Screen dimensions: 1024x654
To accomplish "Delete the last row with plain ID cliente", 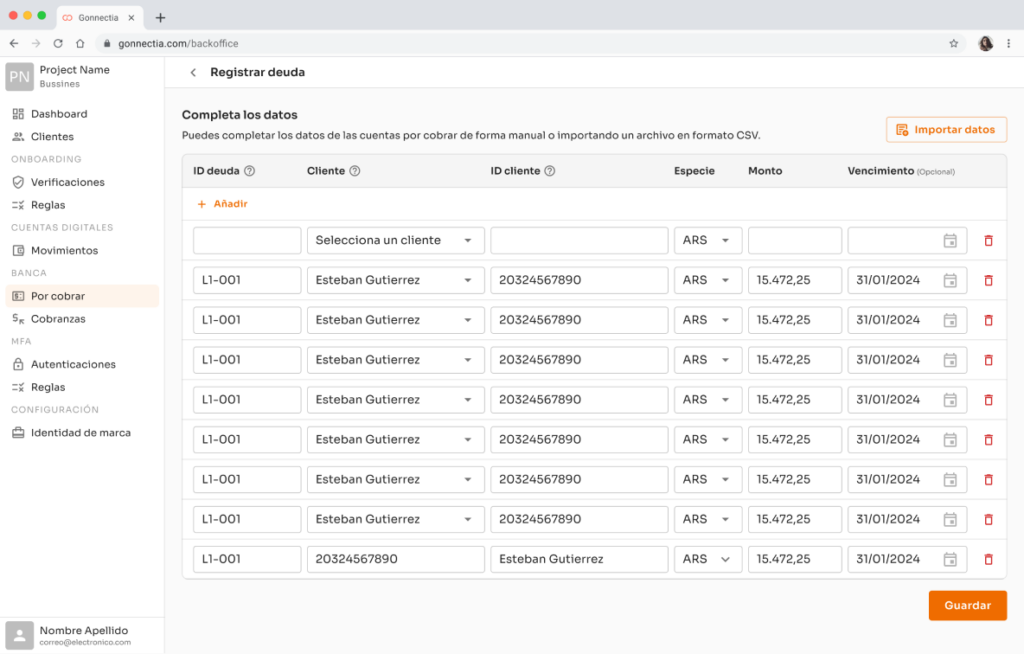I will click(x=988, y=559).
